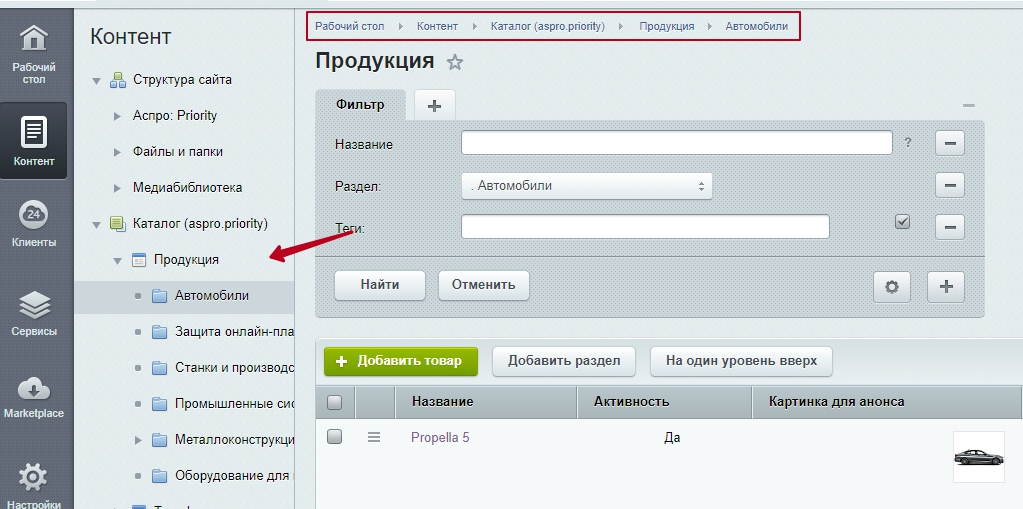Click the Каталог (aspro.priority) icon

click(117, 224)
